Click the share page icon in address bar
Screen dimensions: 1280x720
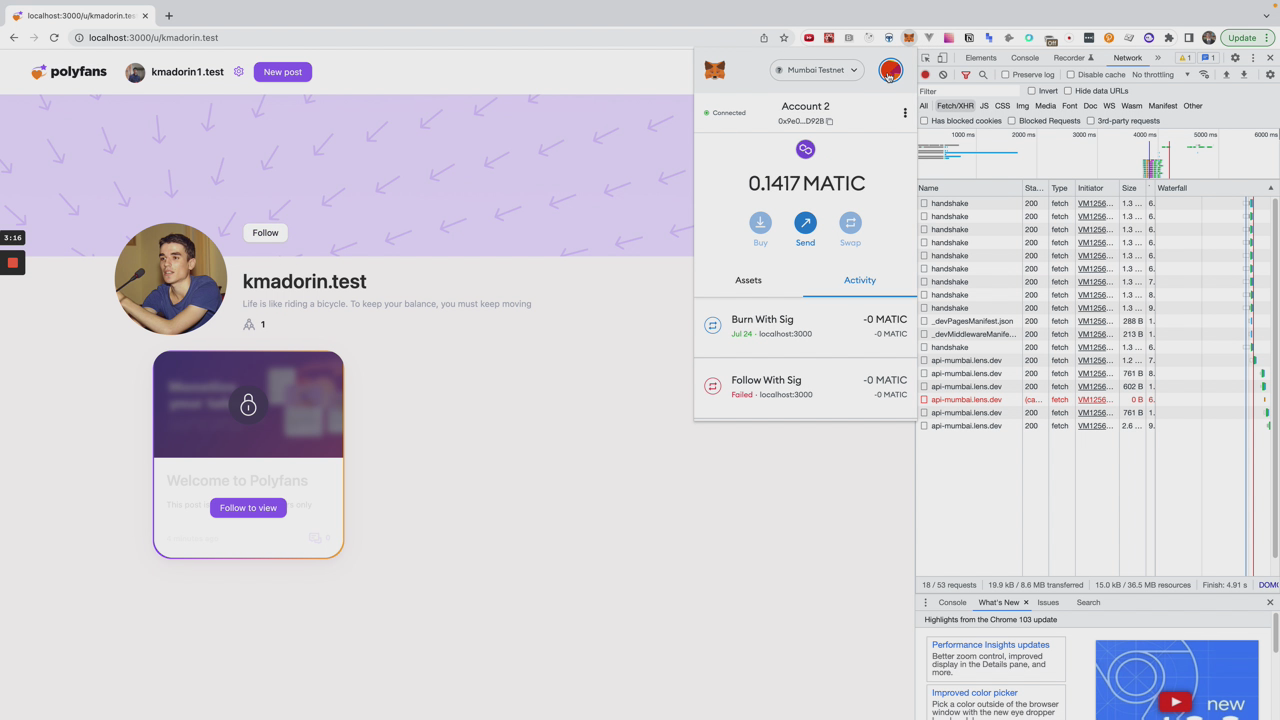point(764,38)
